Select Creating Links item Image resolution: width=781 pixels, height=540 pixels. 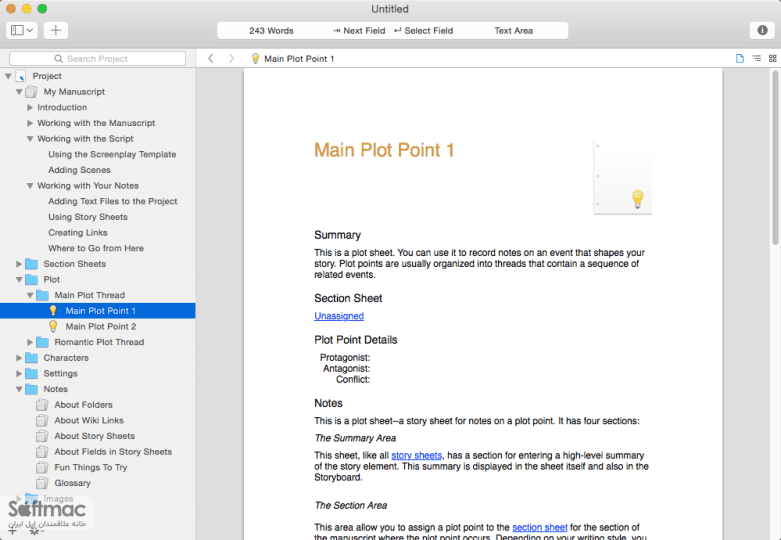tap(78, 233)
